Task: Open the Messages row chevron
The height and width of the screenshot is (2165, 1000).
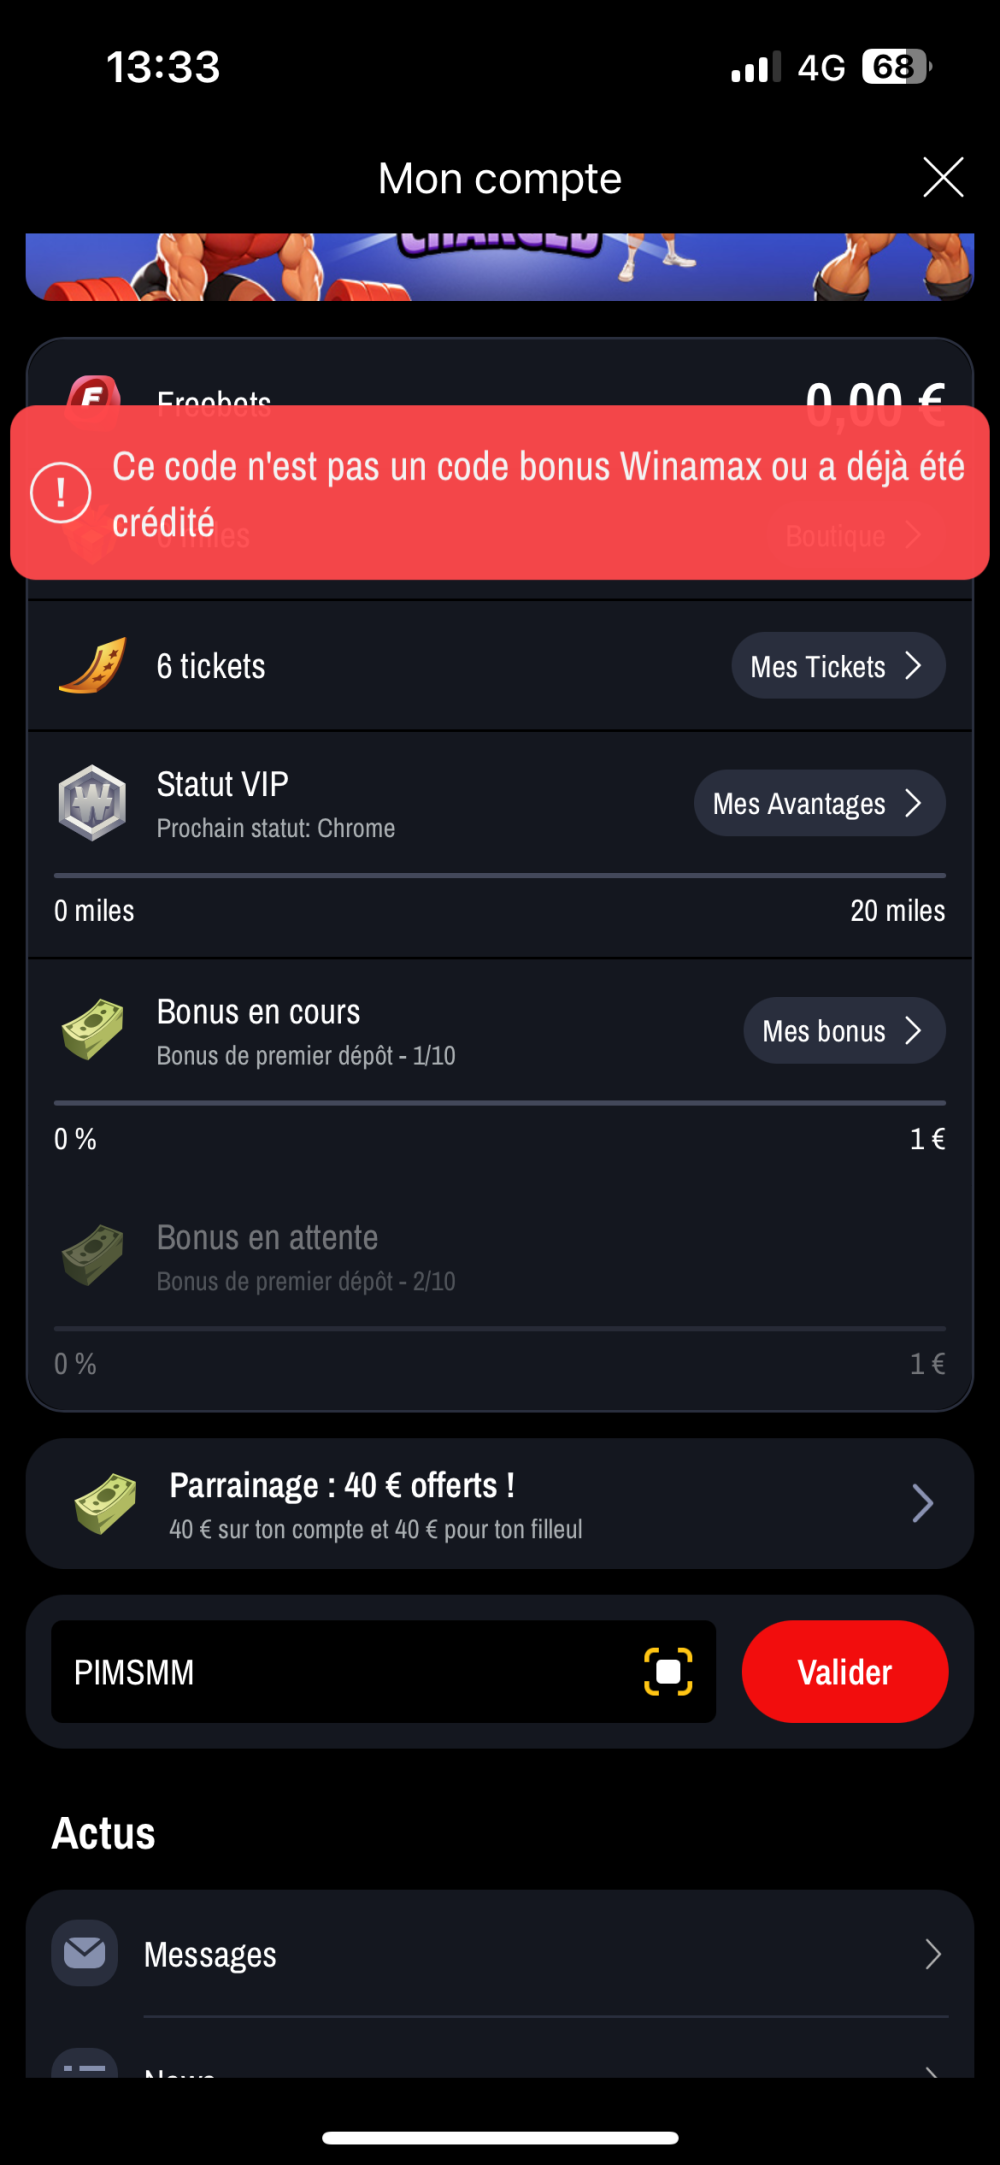Action: coord(932,1953)
